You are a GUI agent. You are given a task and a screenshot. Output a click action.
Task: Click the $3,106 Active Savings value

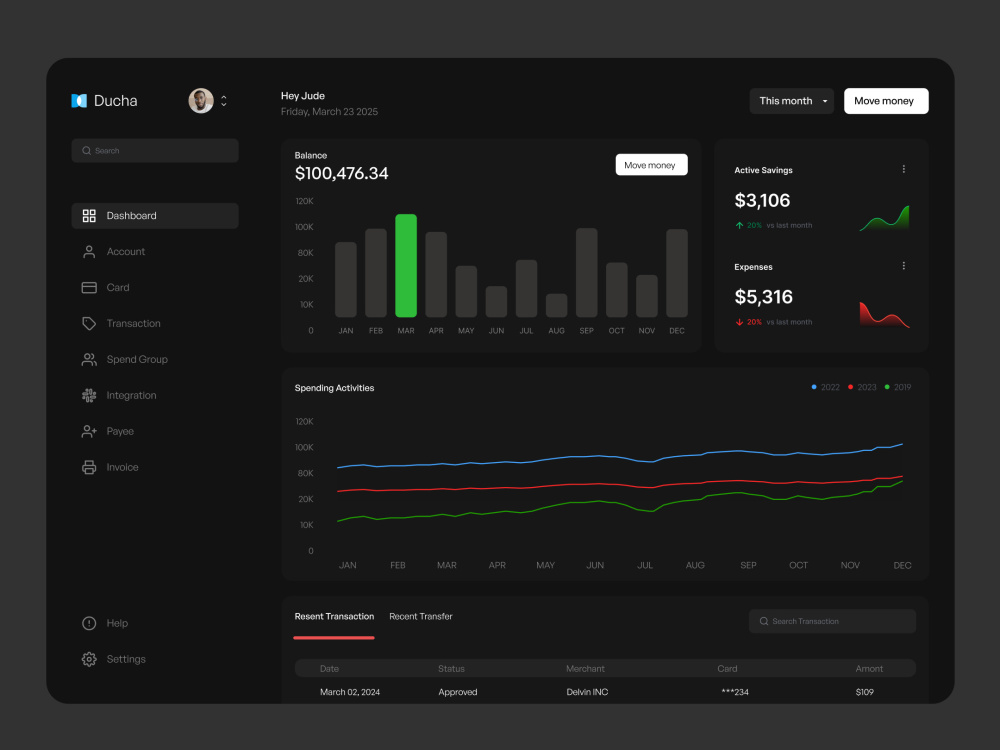point(762,200)
